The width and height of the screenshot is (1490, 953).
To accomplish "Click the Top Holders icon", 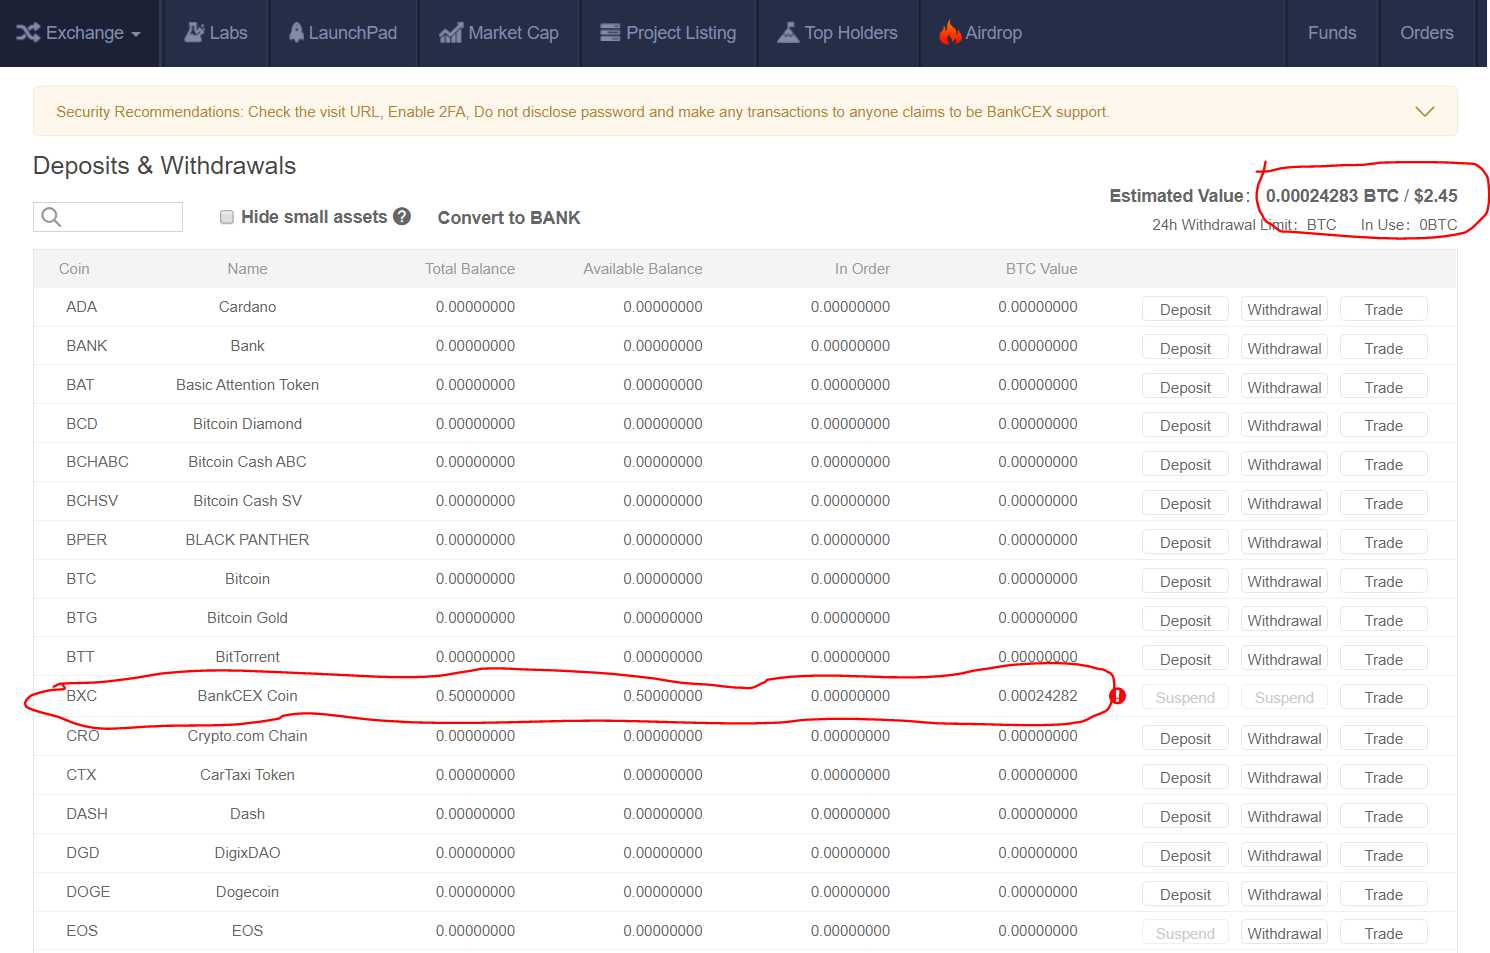I will (x=789, y=33).
